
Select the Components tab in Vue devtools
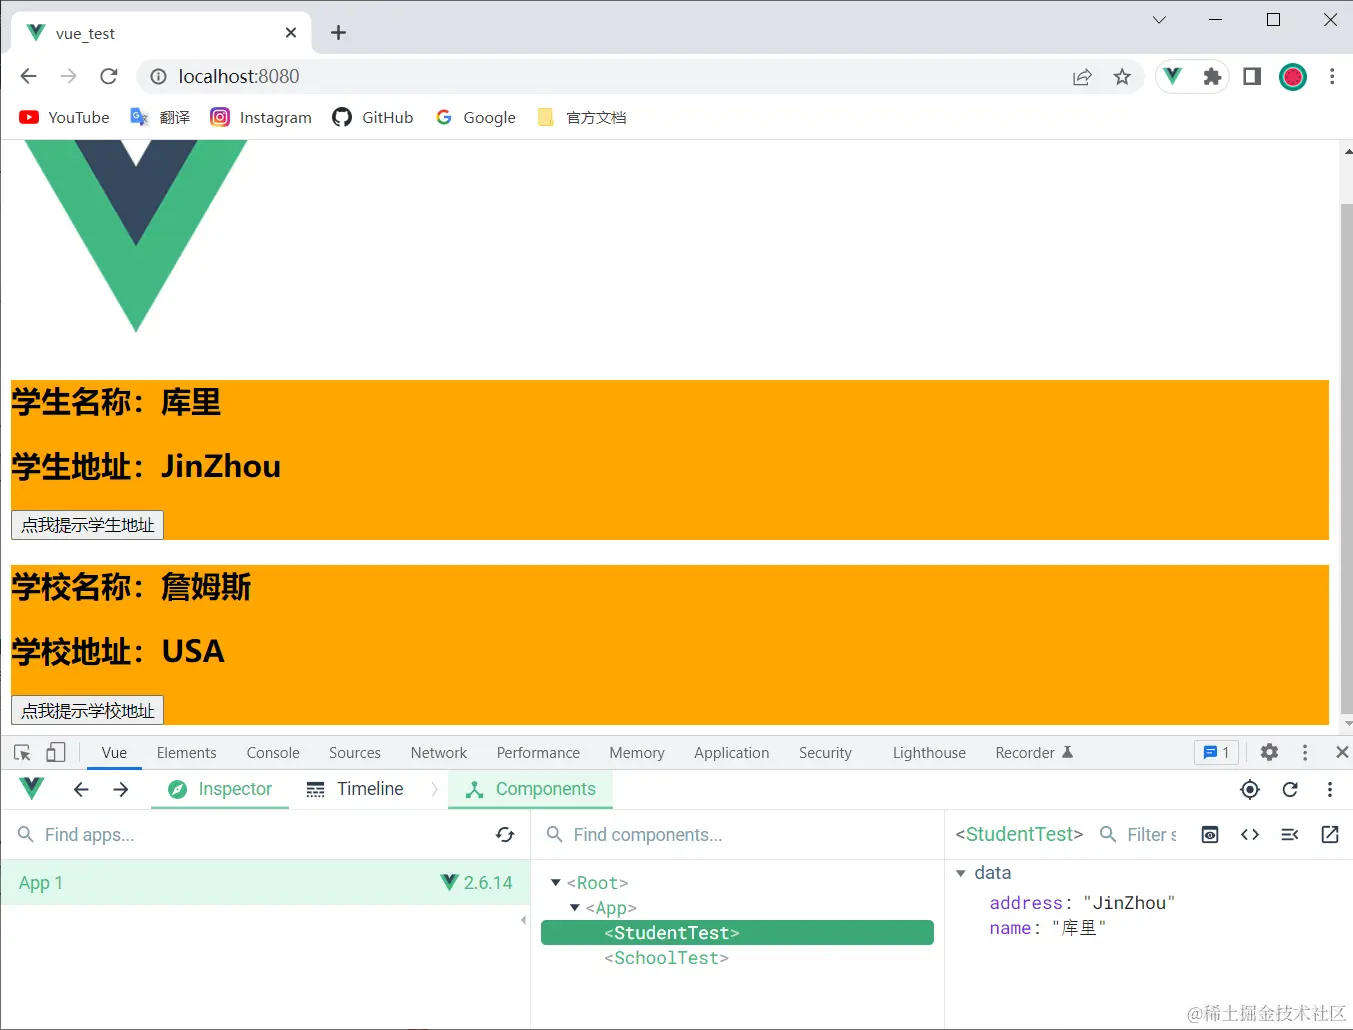coord(531,789)
